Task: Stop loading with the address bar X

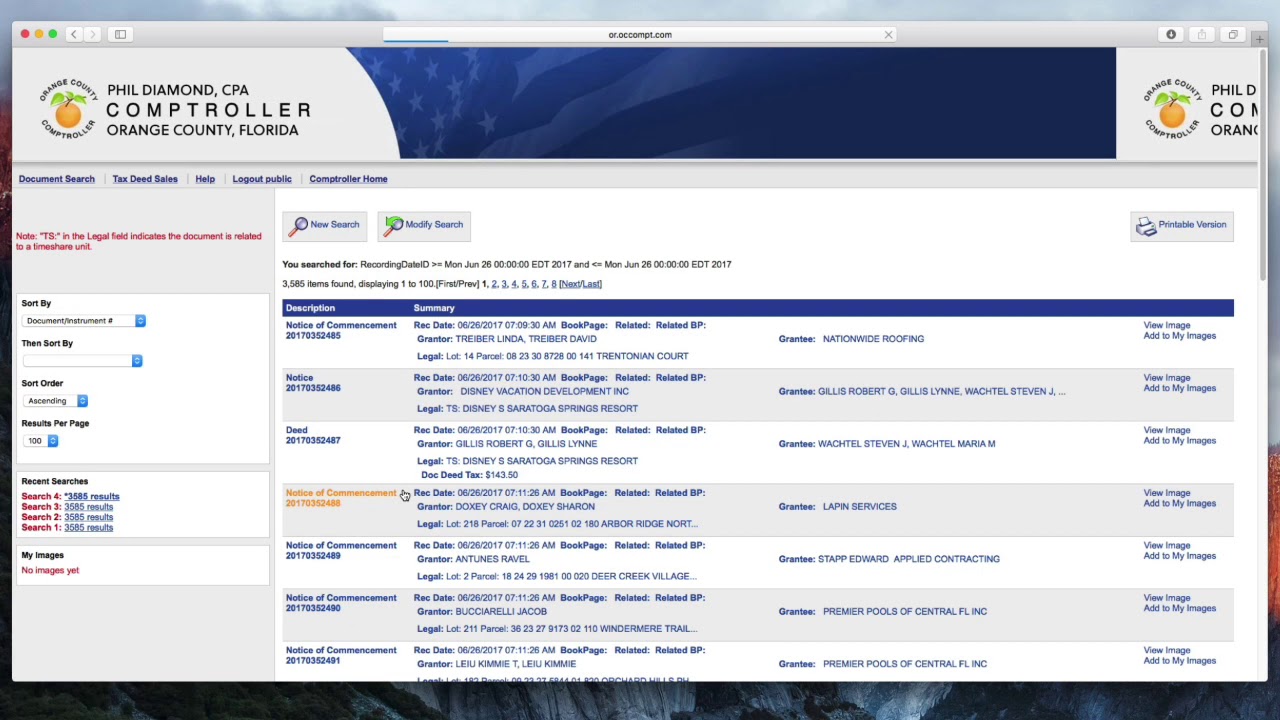Action: (x=888, y=35)
